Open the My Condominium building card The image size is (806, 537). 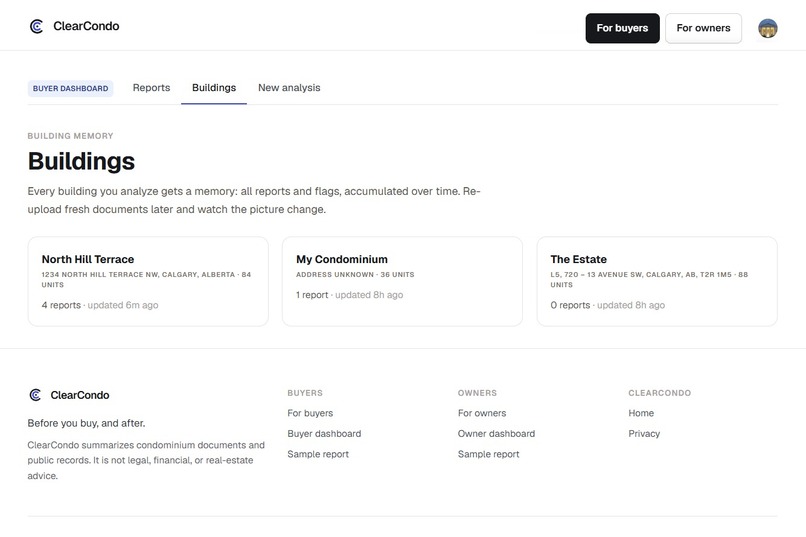(402, 281)
